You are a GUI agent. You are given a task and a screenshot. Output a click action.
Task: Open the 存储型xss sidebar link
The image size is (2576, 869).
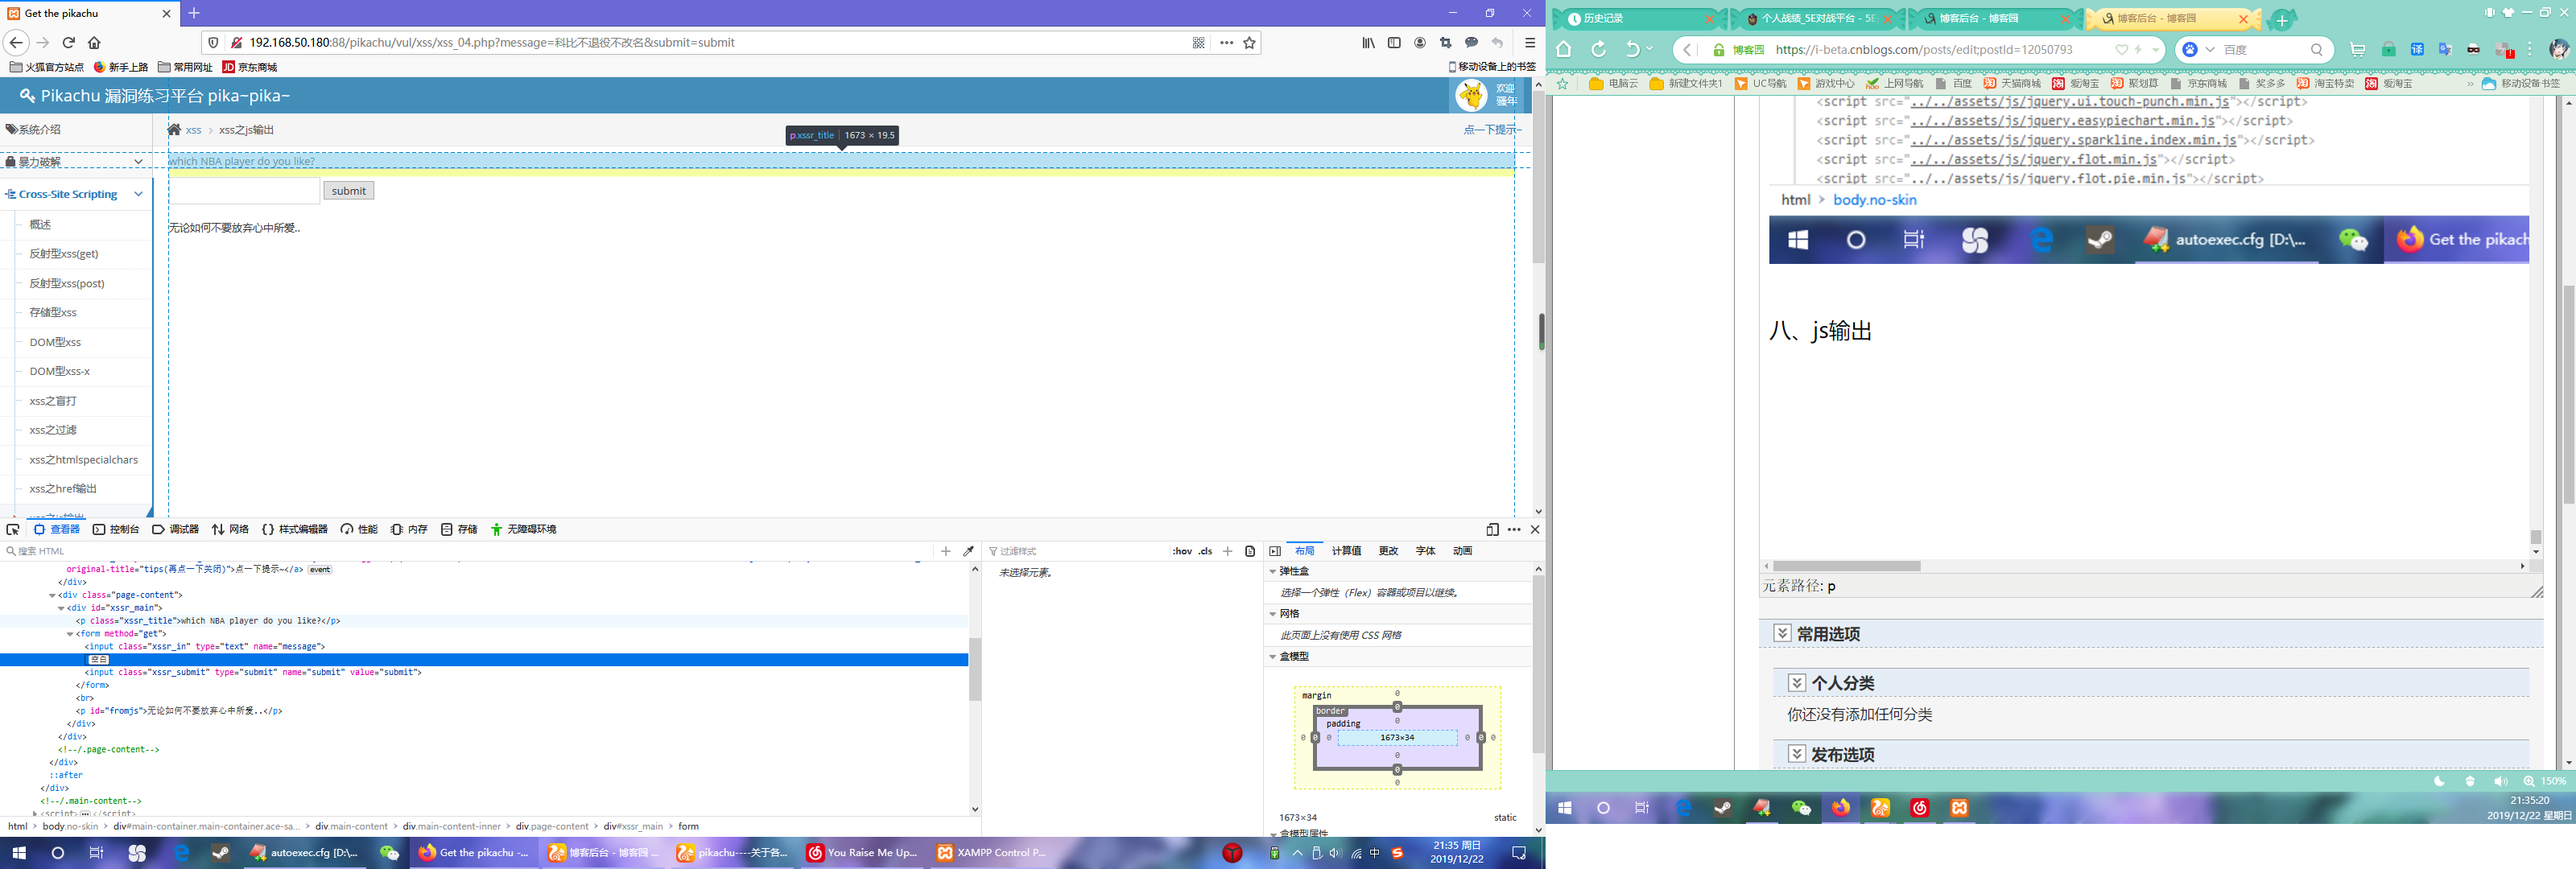click(x=53, y=312)
